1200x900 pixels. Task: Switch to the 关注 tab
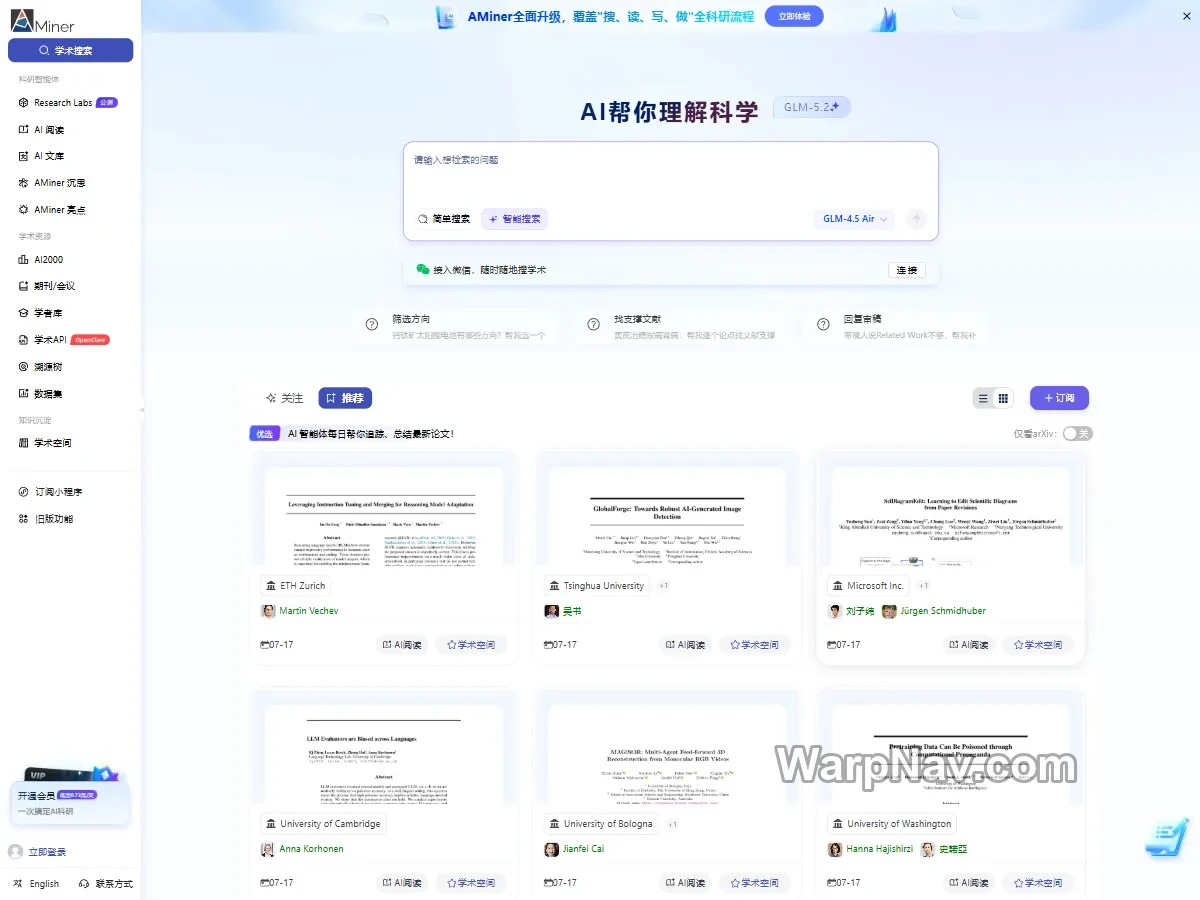pos(284,398)
